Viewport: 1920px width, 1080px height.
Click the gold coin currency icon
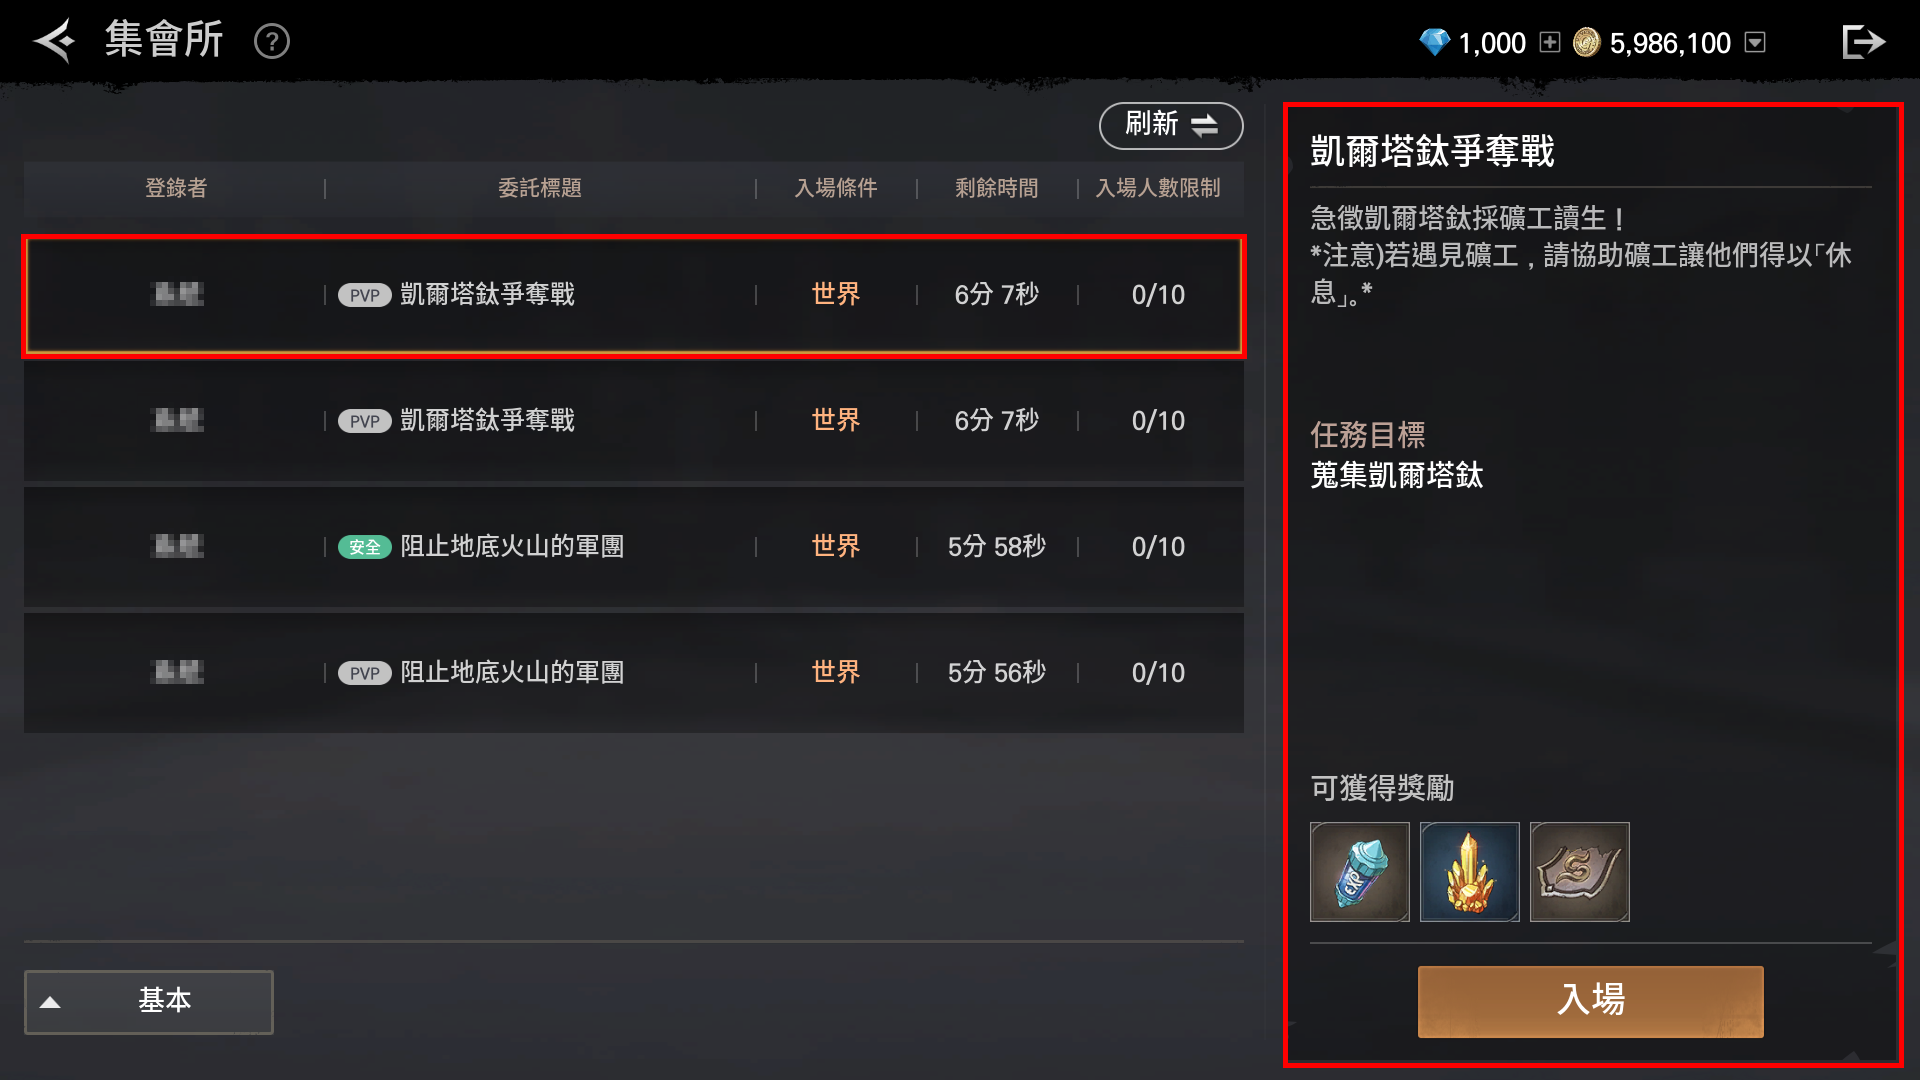point(1587,42)
